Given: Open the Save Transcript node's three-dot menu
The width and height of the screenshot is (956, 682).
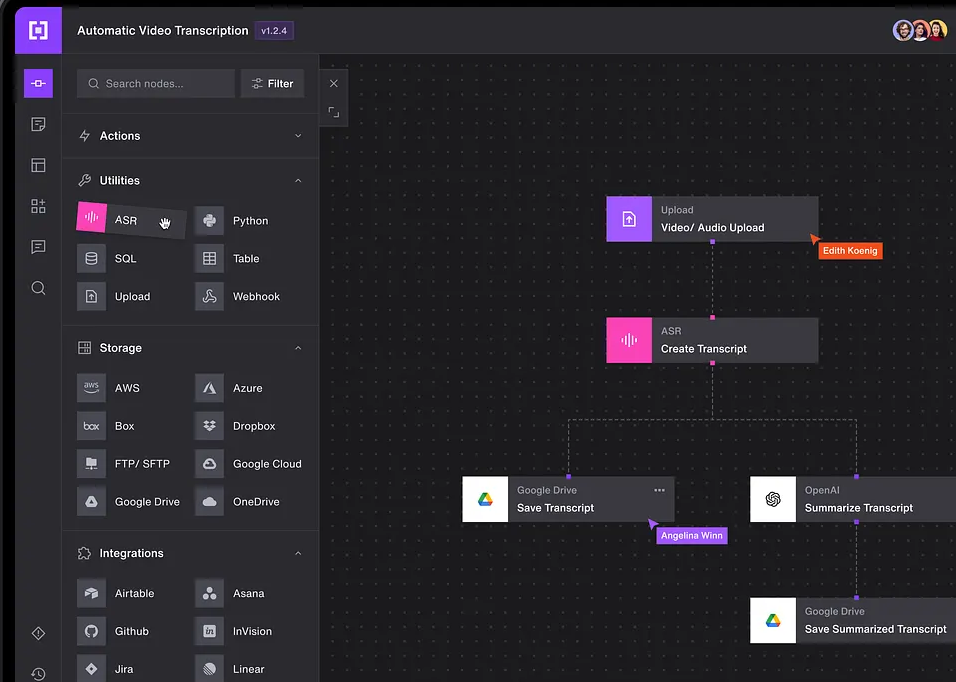Looking at the screenshot, I should click(x=659, y=490).
